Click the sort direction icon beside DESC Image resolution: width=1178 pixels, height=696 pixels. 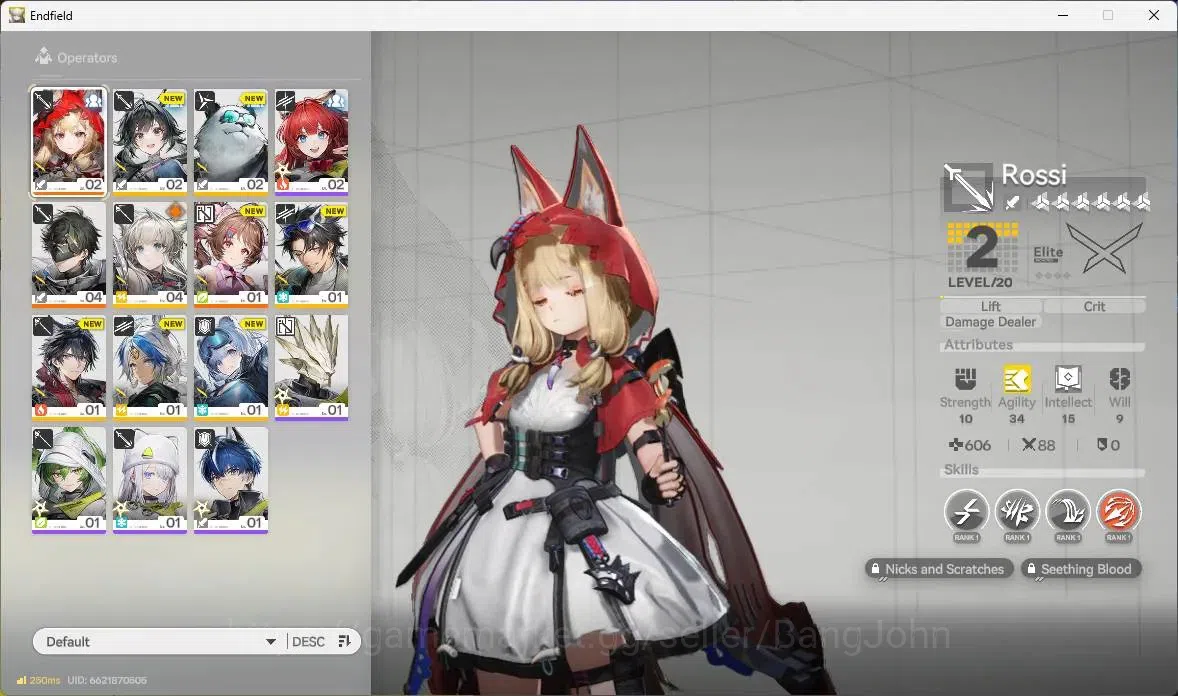(x=345, y=641)
